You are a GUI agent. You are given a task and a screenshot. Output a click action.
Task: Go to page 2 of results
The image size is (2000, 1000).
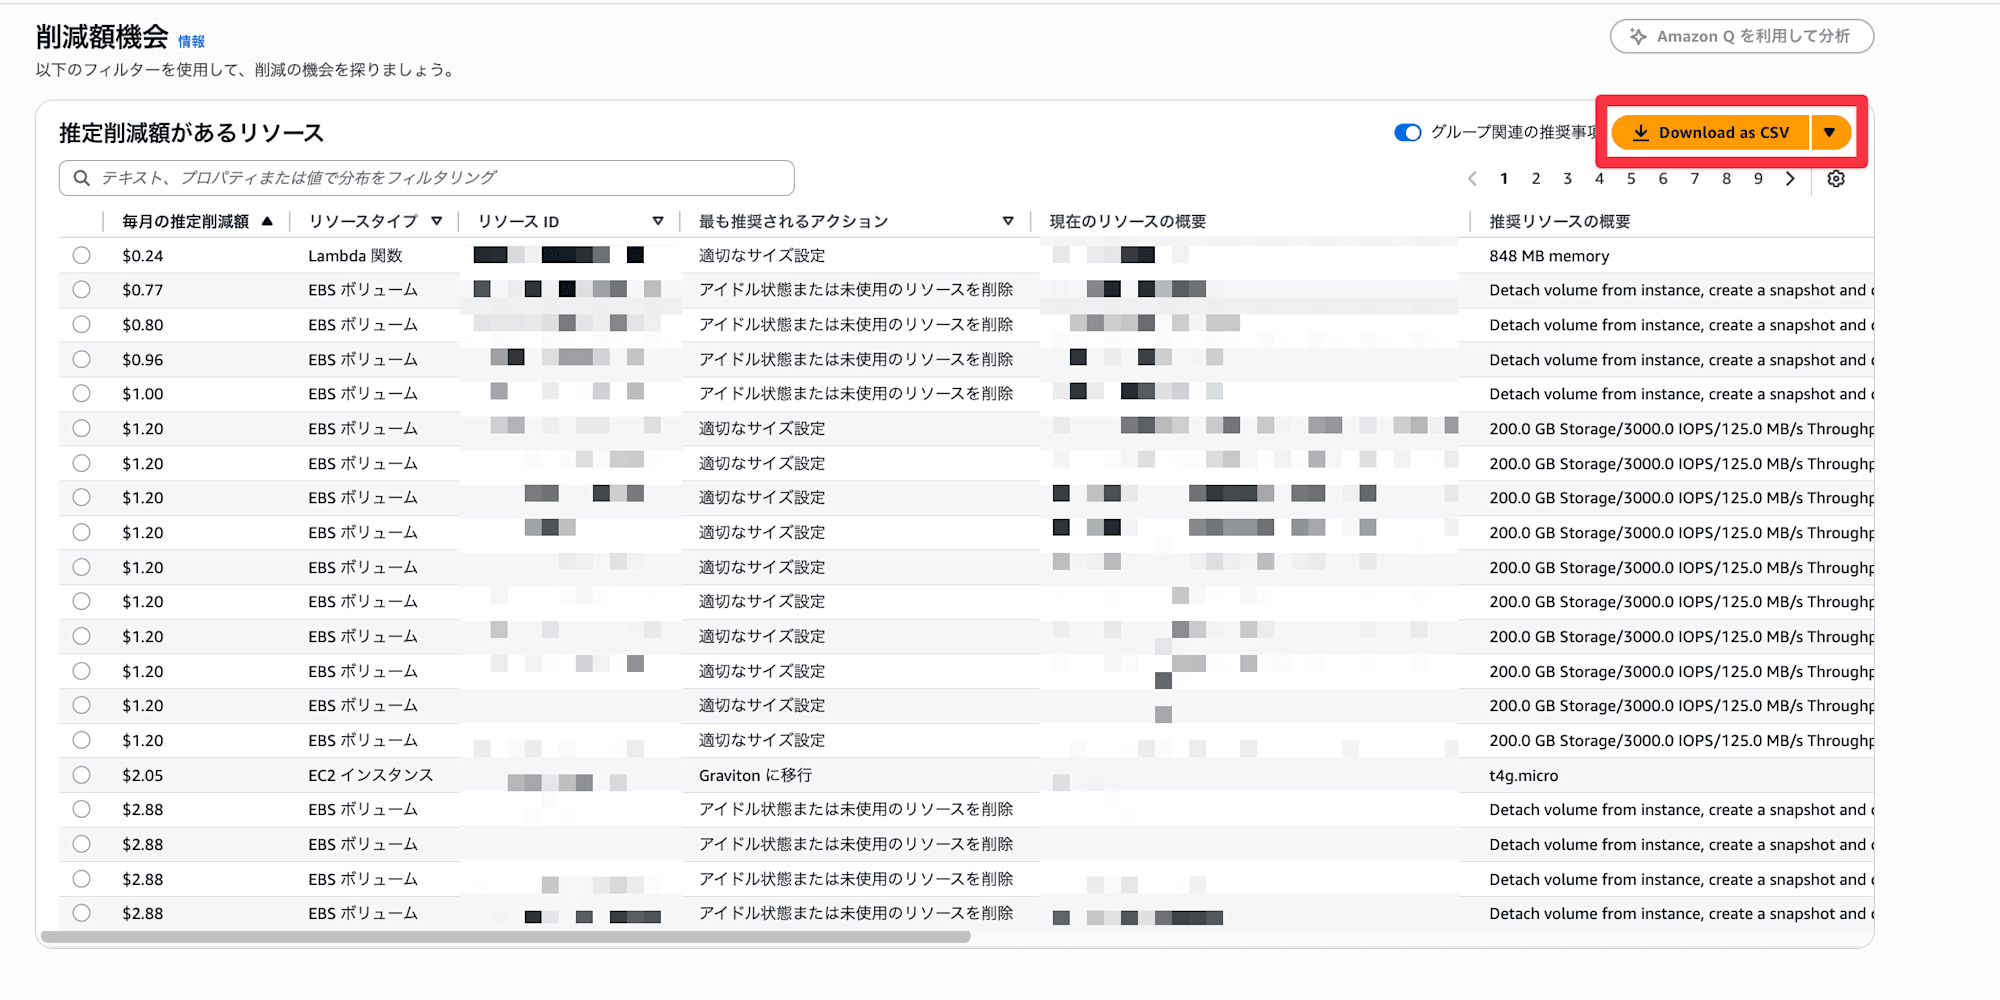pos(1536,179)
